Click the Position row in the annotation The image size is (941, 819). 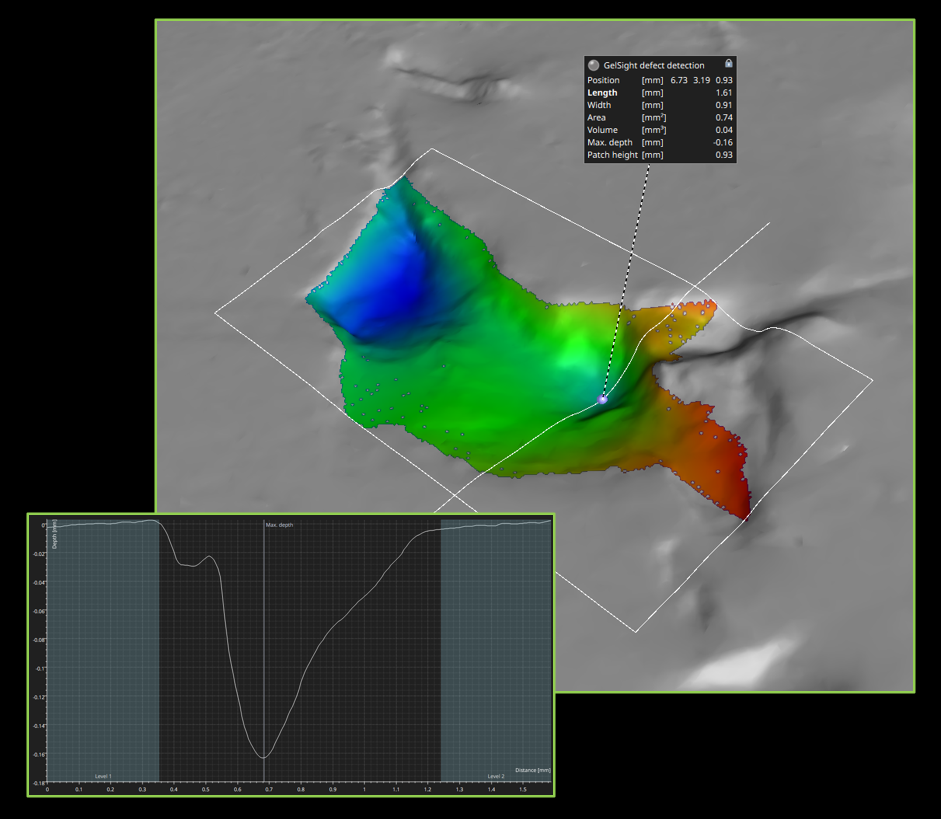660,80
